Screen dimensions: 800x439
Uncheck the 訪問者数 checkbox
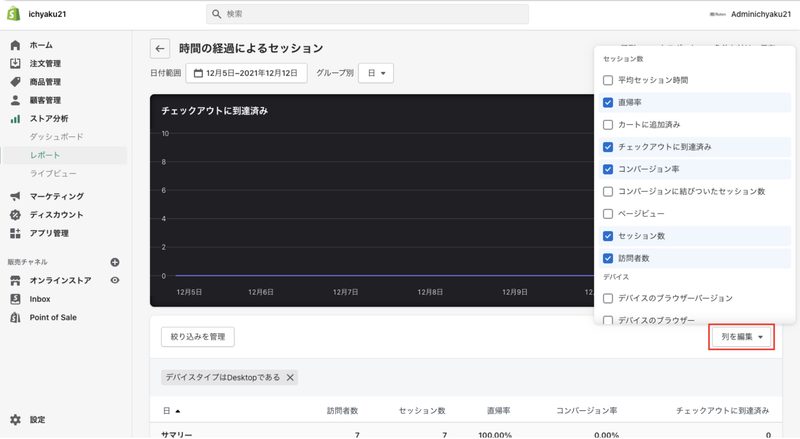coord(608,258)
